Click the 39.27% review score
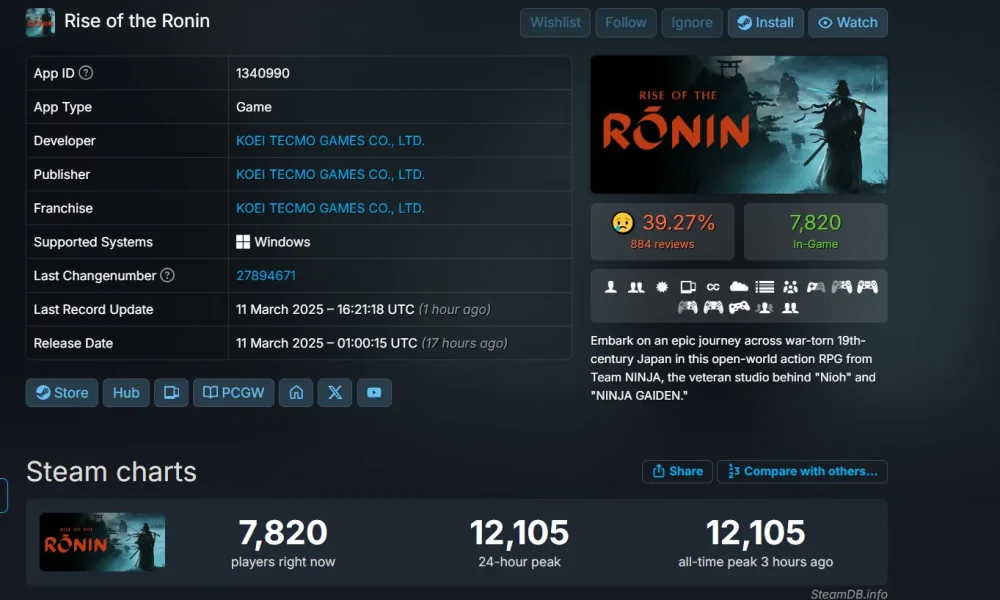The height and width of the screenshot is (600, 1000). 679,223
